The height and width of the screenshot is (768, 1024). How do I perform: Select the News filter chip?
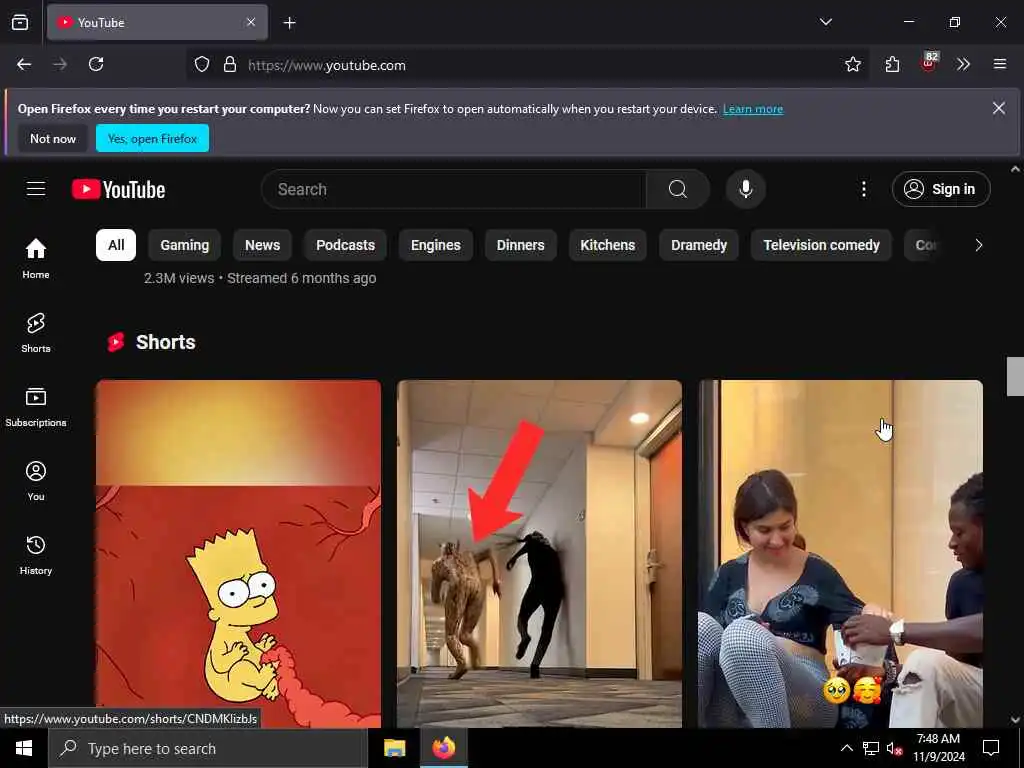click(x=263, y=245)
